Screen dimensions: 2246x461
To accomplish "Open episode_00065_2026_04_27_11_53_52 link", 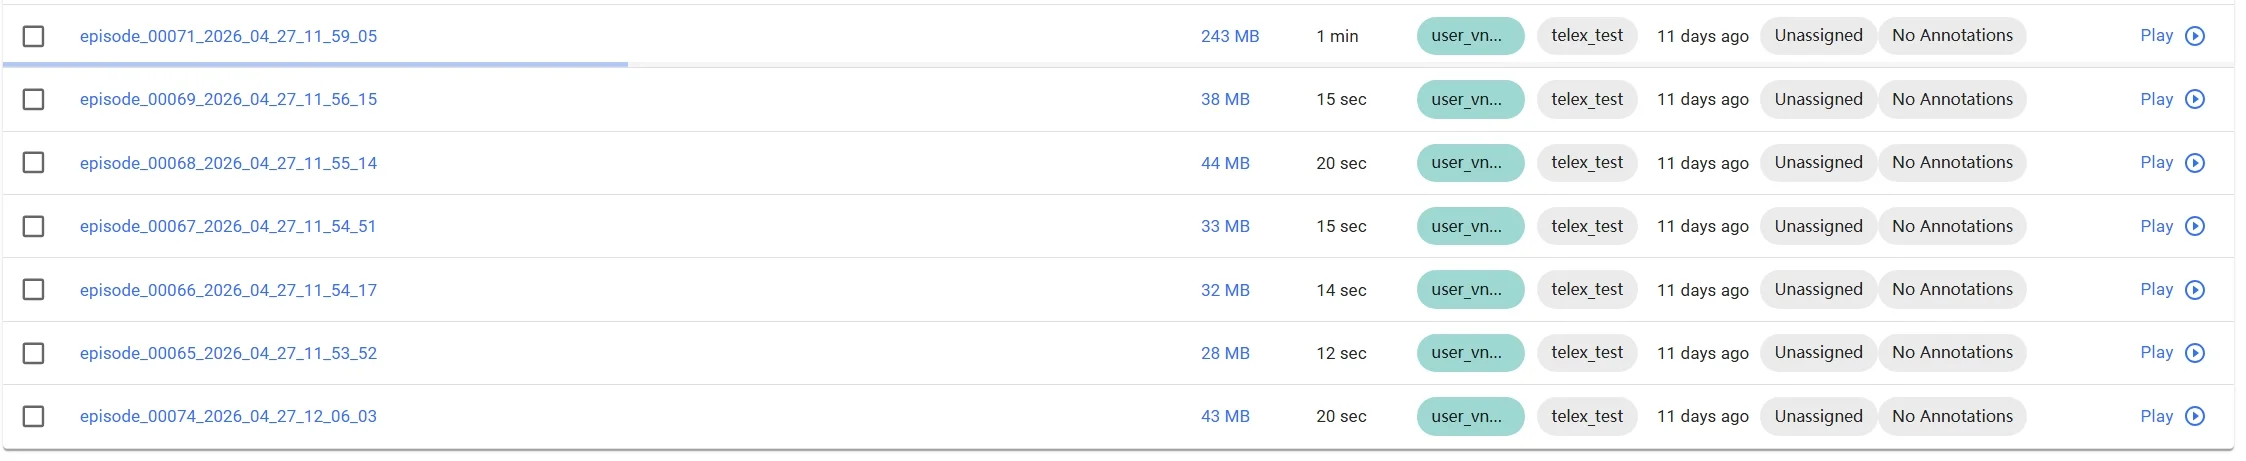I will [x=228, y=353].
